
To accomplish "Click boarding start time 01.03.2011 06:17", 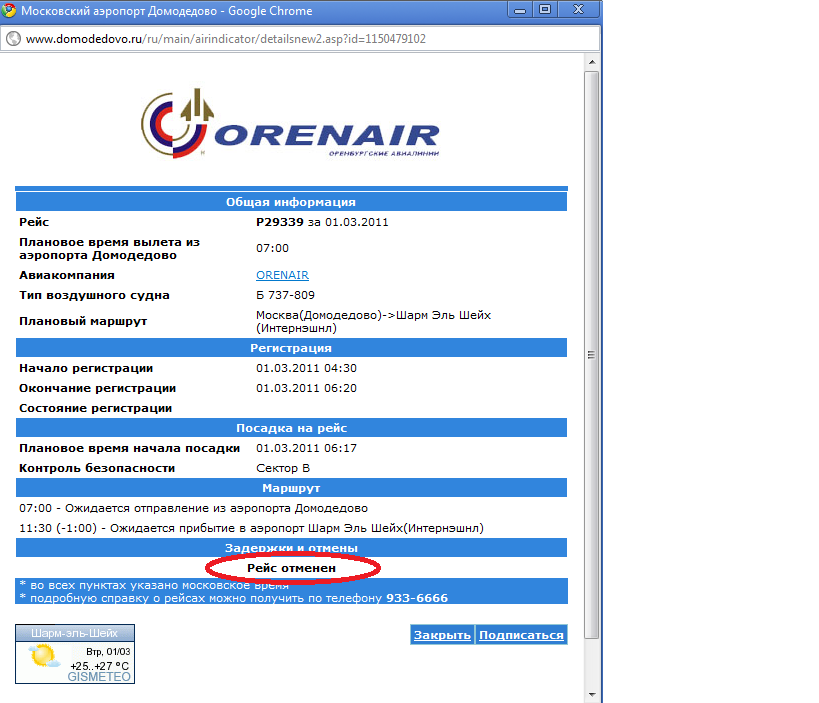I will 306,448.
